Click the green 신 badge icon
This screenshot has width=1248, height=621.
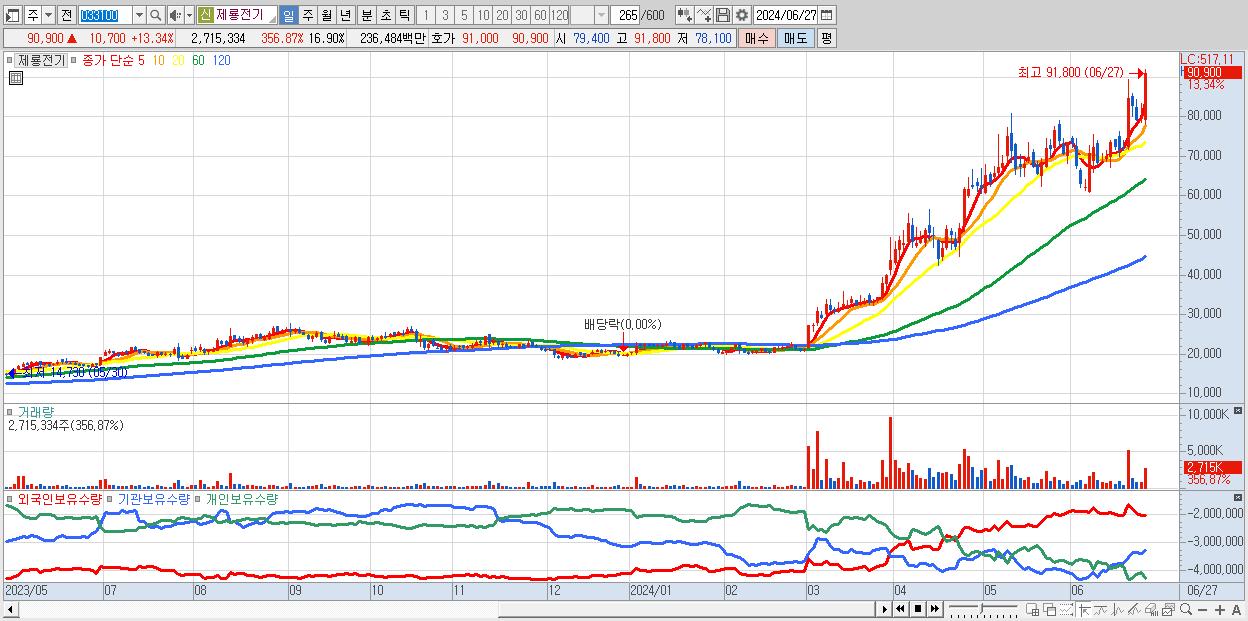pyautogui.click(x=205, y=15)
